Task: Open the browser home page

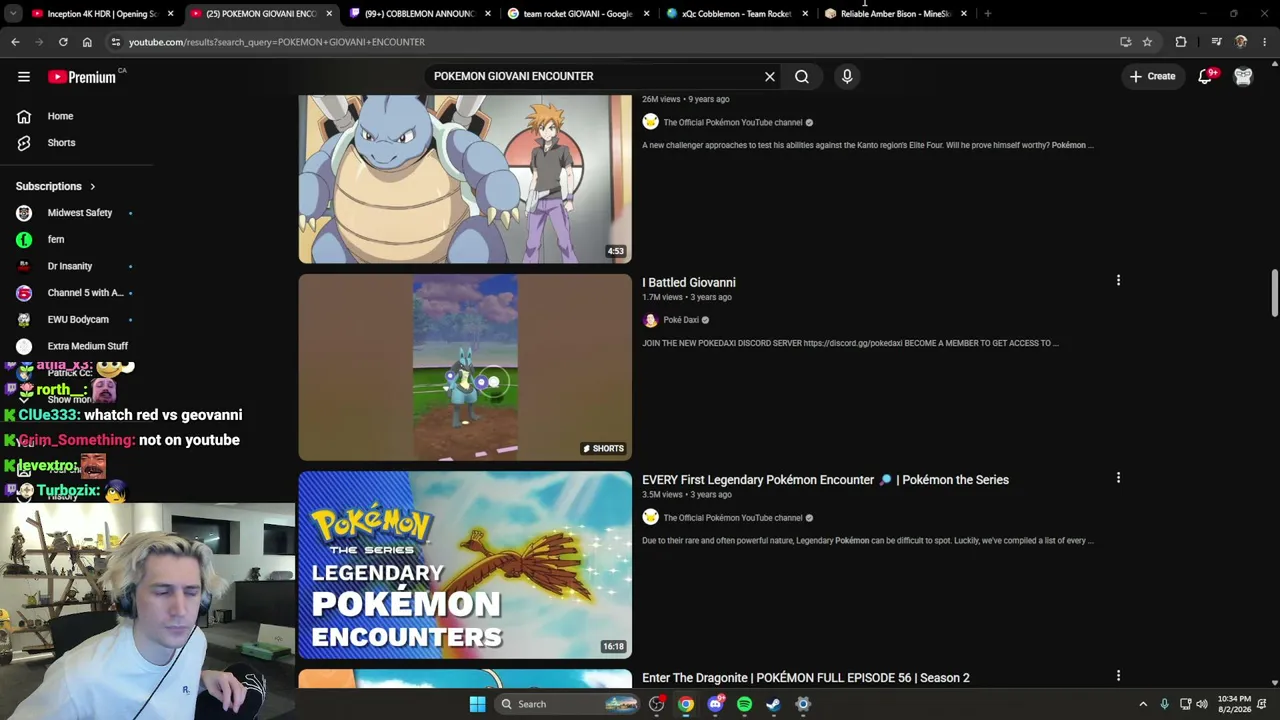Action: 87,42
